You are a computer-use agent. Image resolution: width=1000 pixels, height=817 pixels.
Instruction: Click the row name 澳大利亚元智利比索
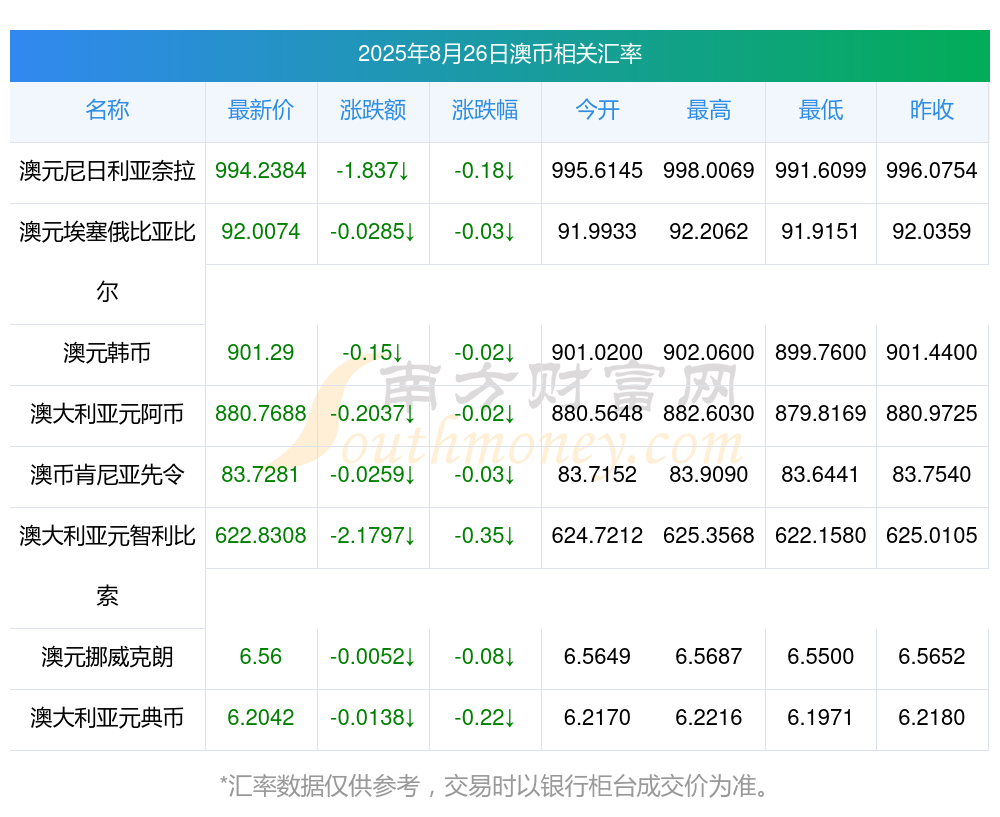pos(107,566)
